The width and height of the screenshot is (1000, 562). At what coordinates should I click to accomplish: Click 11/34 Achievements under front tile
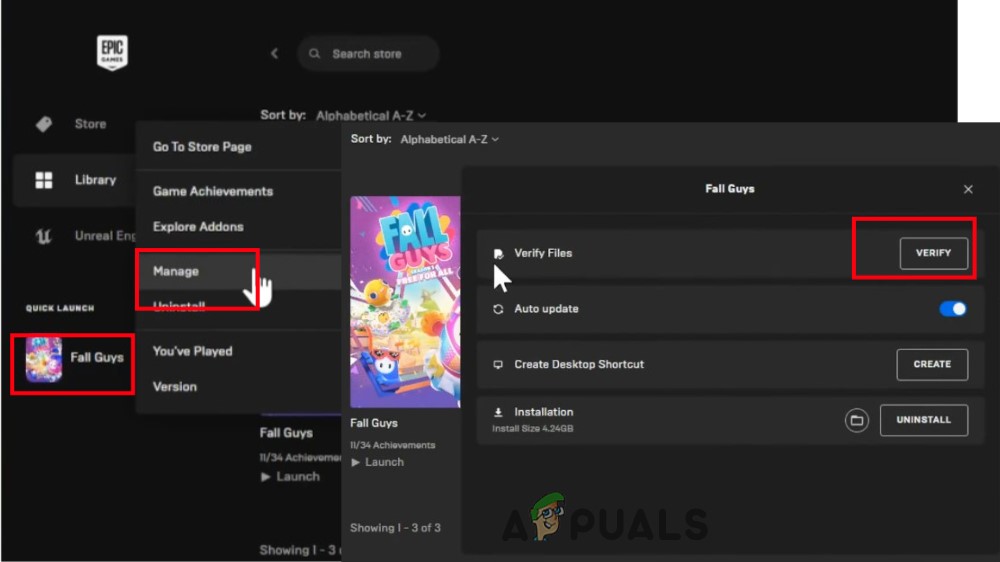(393, 445)
